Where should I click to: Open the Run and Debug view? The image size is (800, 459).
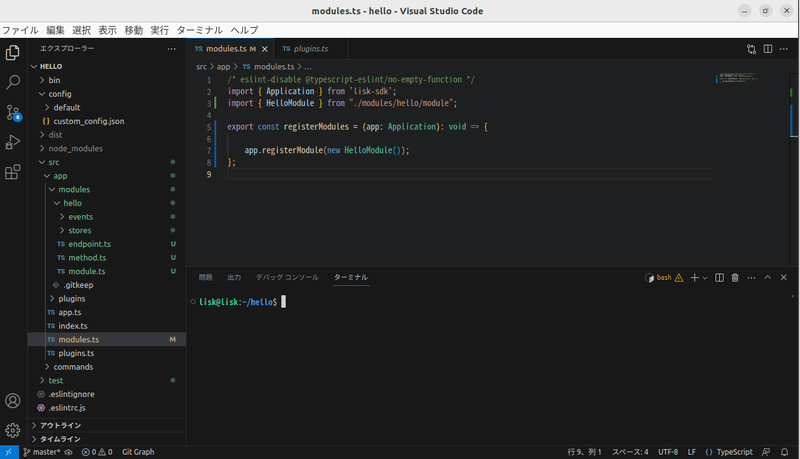click(x=13, y=142)
